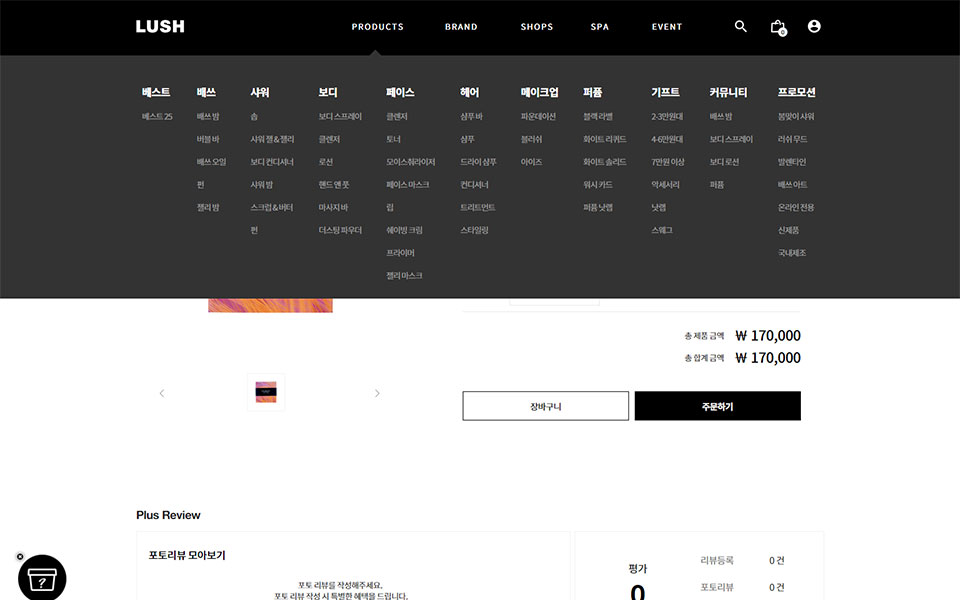
Task: Open the BRAND menu
Action: pyautogui.click(x=461, y=27)
